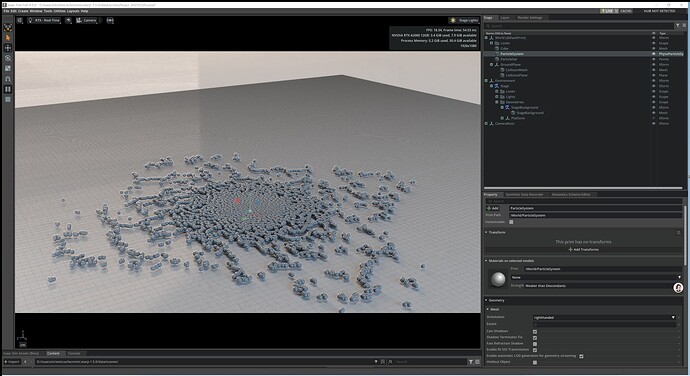690x376 pixels.
Task: Click the Rotate tool in left toolbar
Action: point(7,58)
